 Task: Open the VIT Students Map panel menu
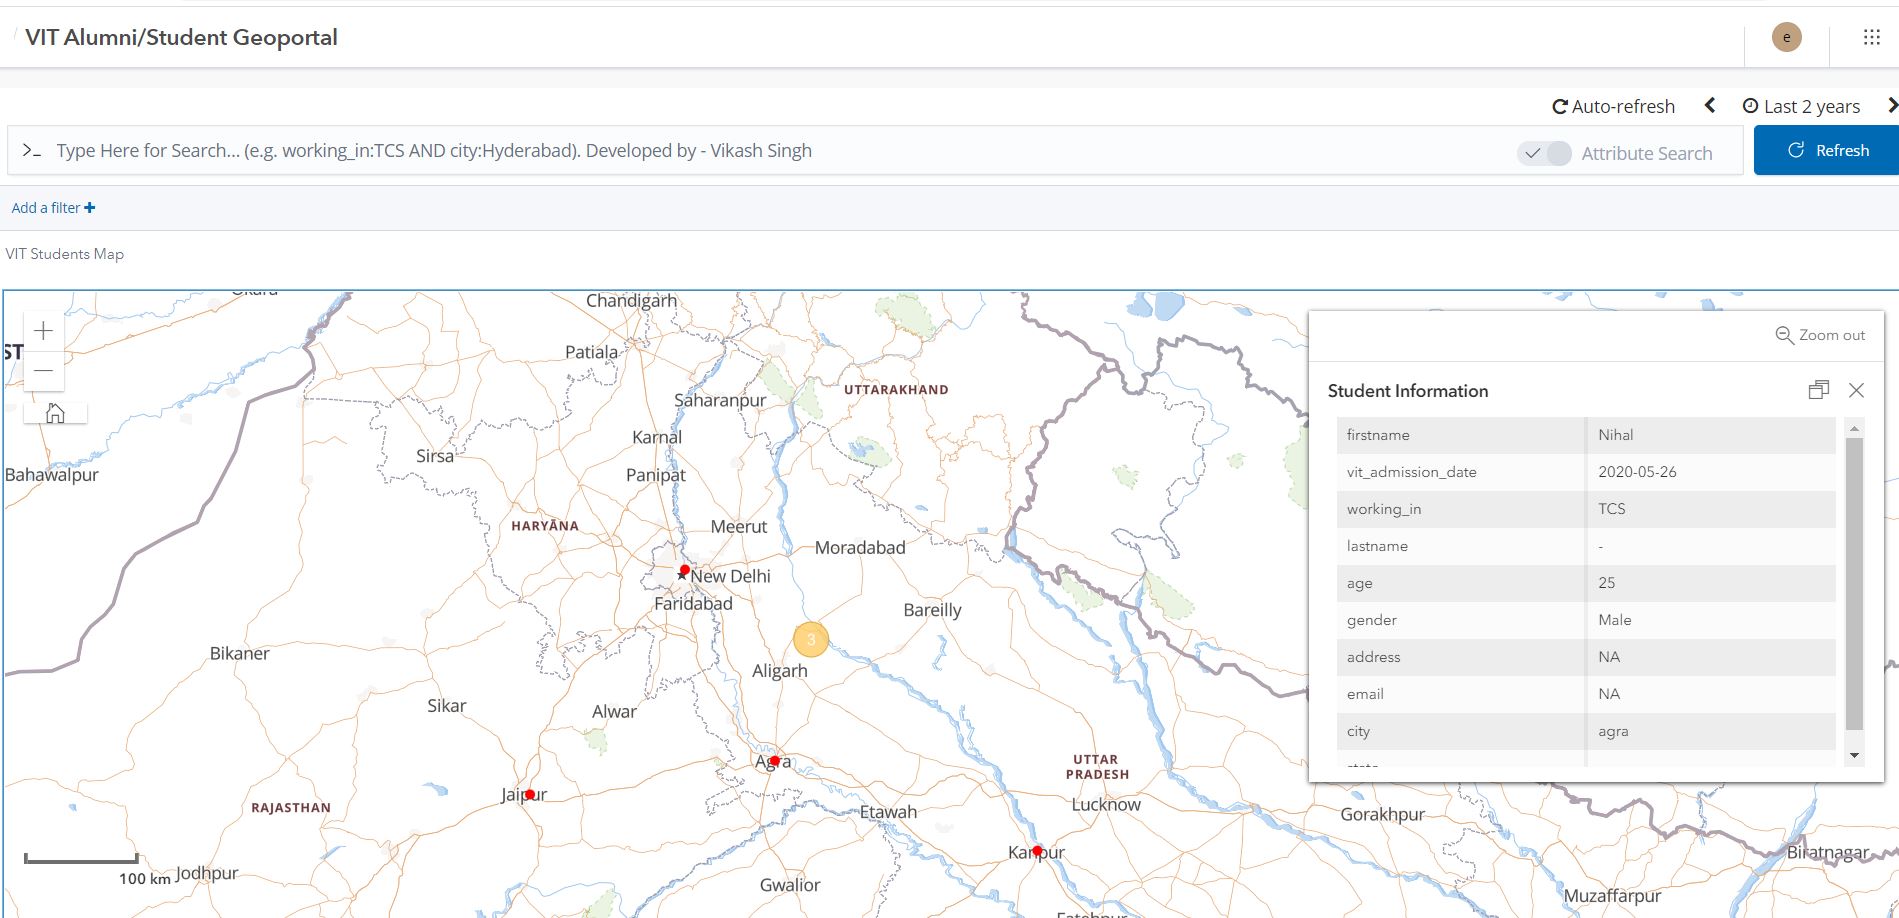66,253
